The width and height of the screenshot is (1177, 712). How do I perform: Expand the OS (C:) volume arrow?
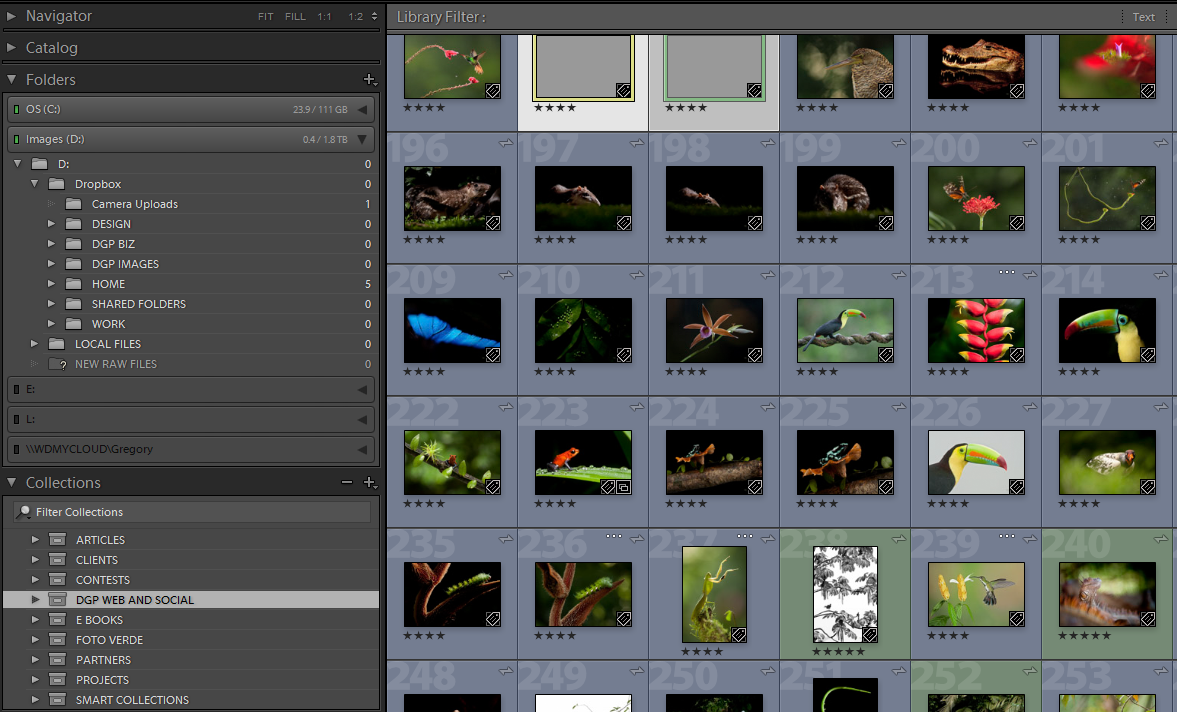363,110
